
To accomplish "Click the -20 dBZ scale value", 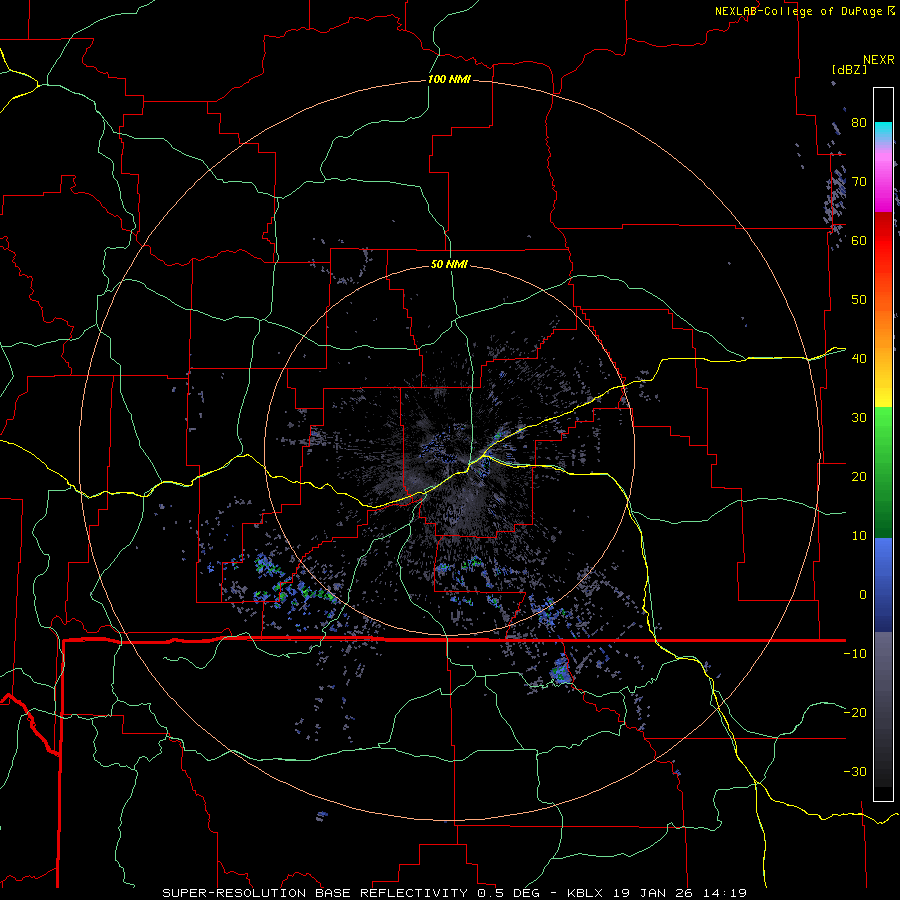I will coord(855,712).
